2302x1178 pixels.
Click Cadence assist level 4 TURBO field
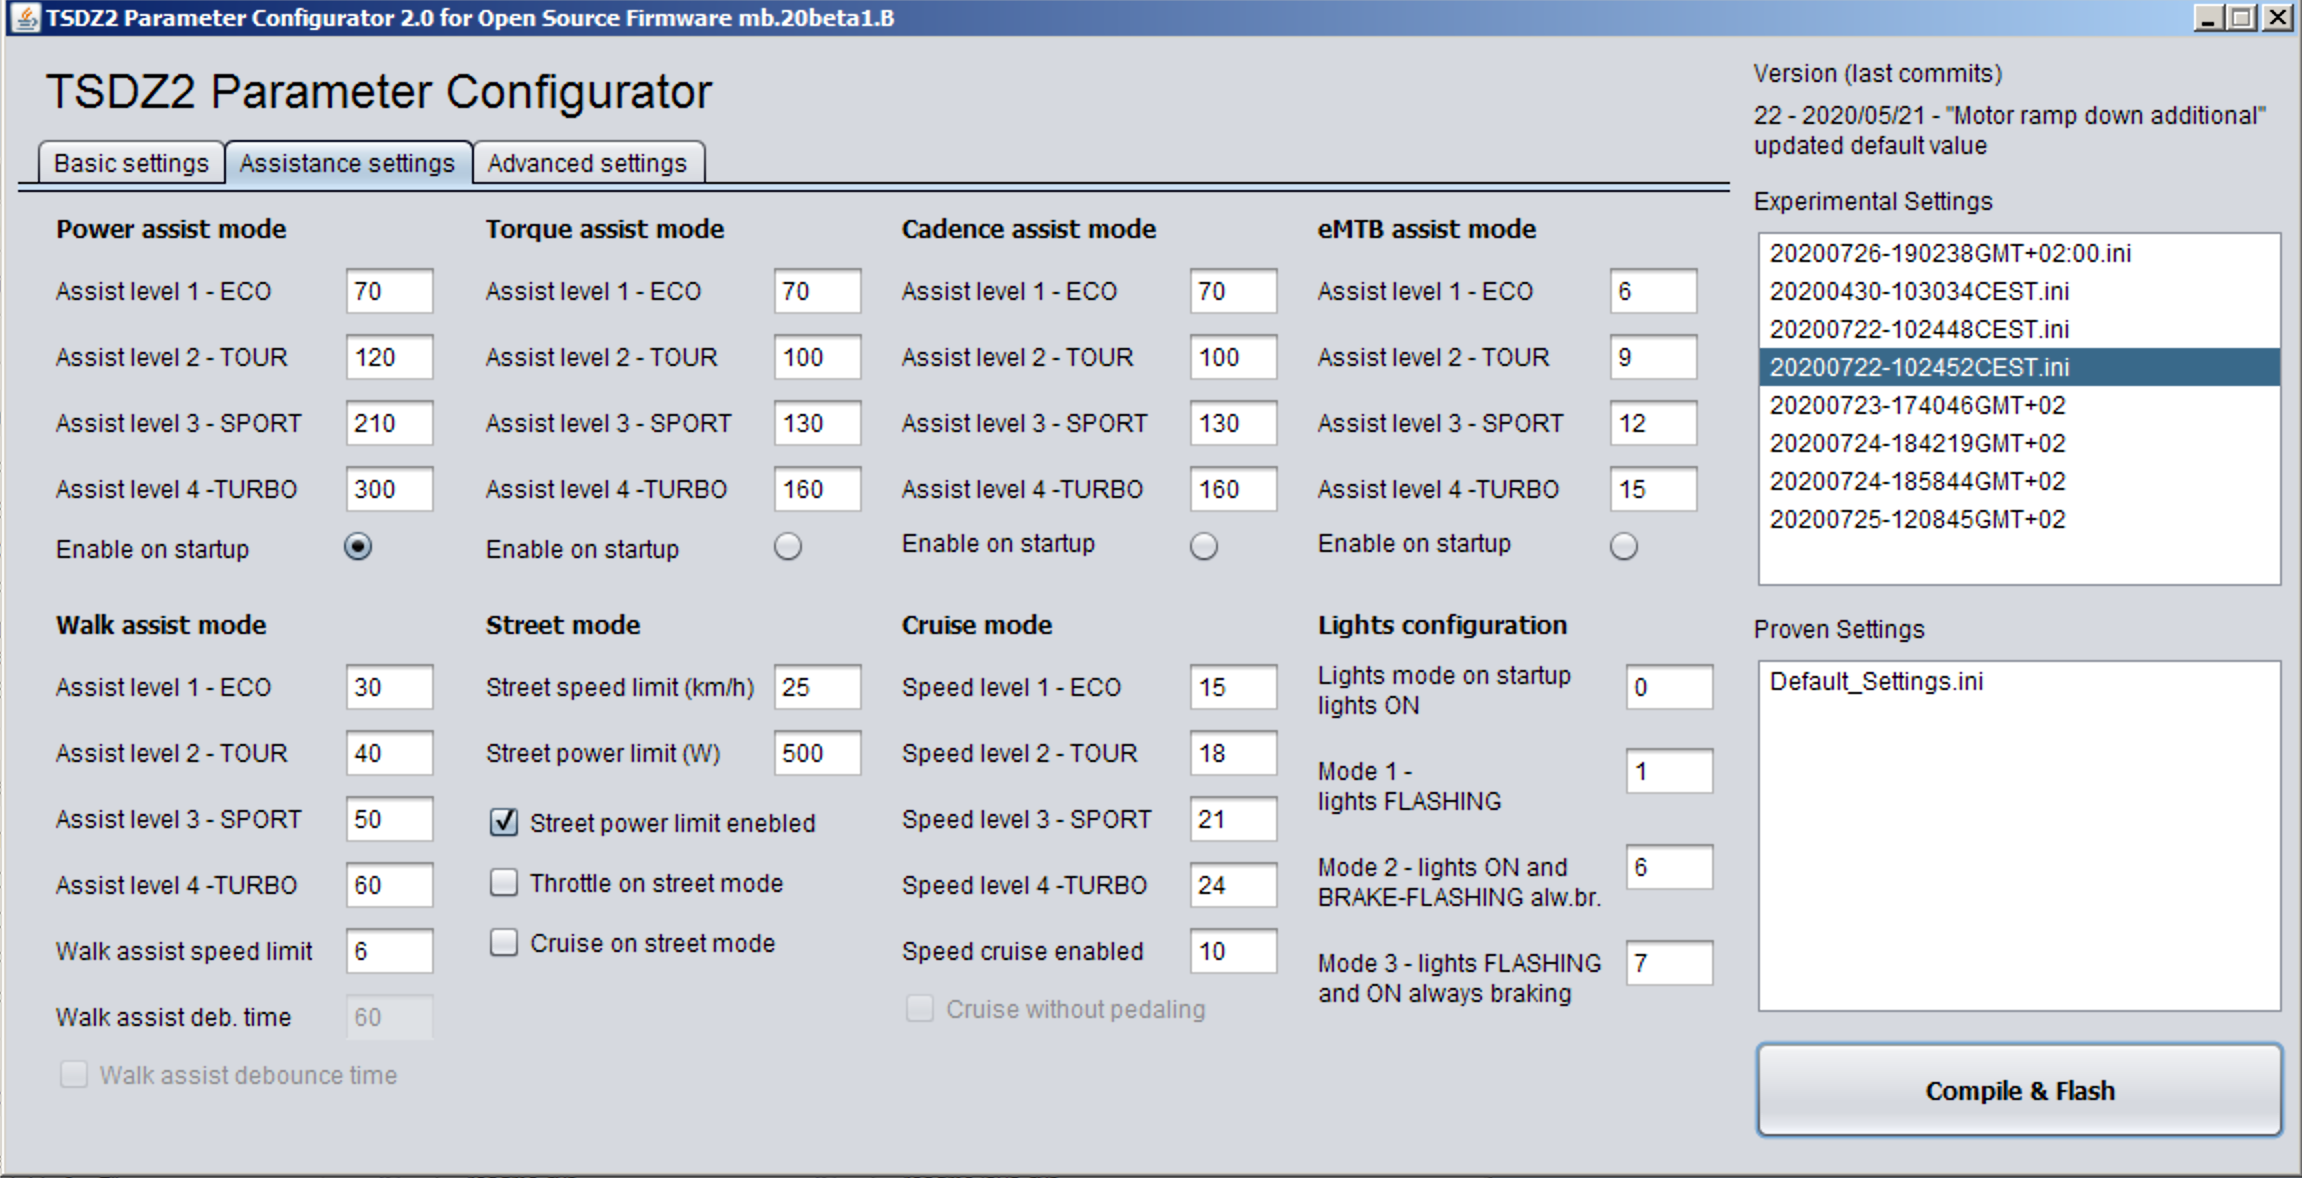(1234, 489)
